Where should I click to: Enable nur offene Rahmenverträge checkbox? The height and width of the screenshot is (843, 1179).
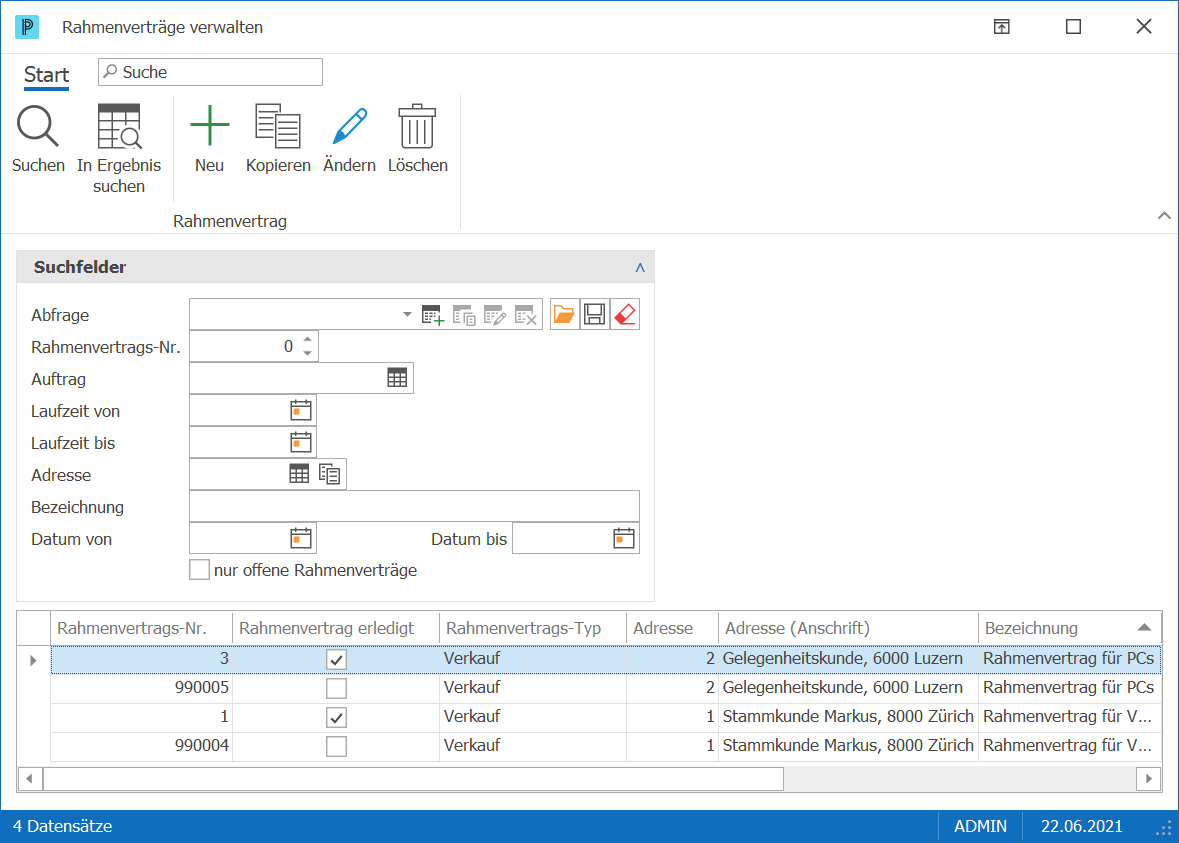199,570
